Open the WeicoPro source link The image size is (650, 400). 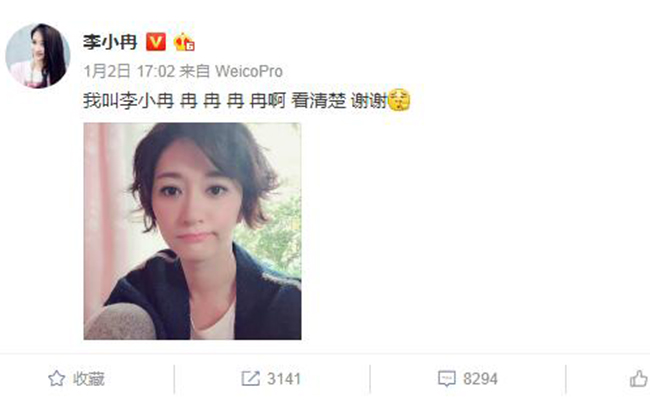click(249, 71)
